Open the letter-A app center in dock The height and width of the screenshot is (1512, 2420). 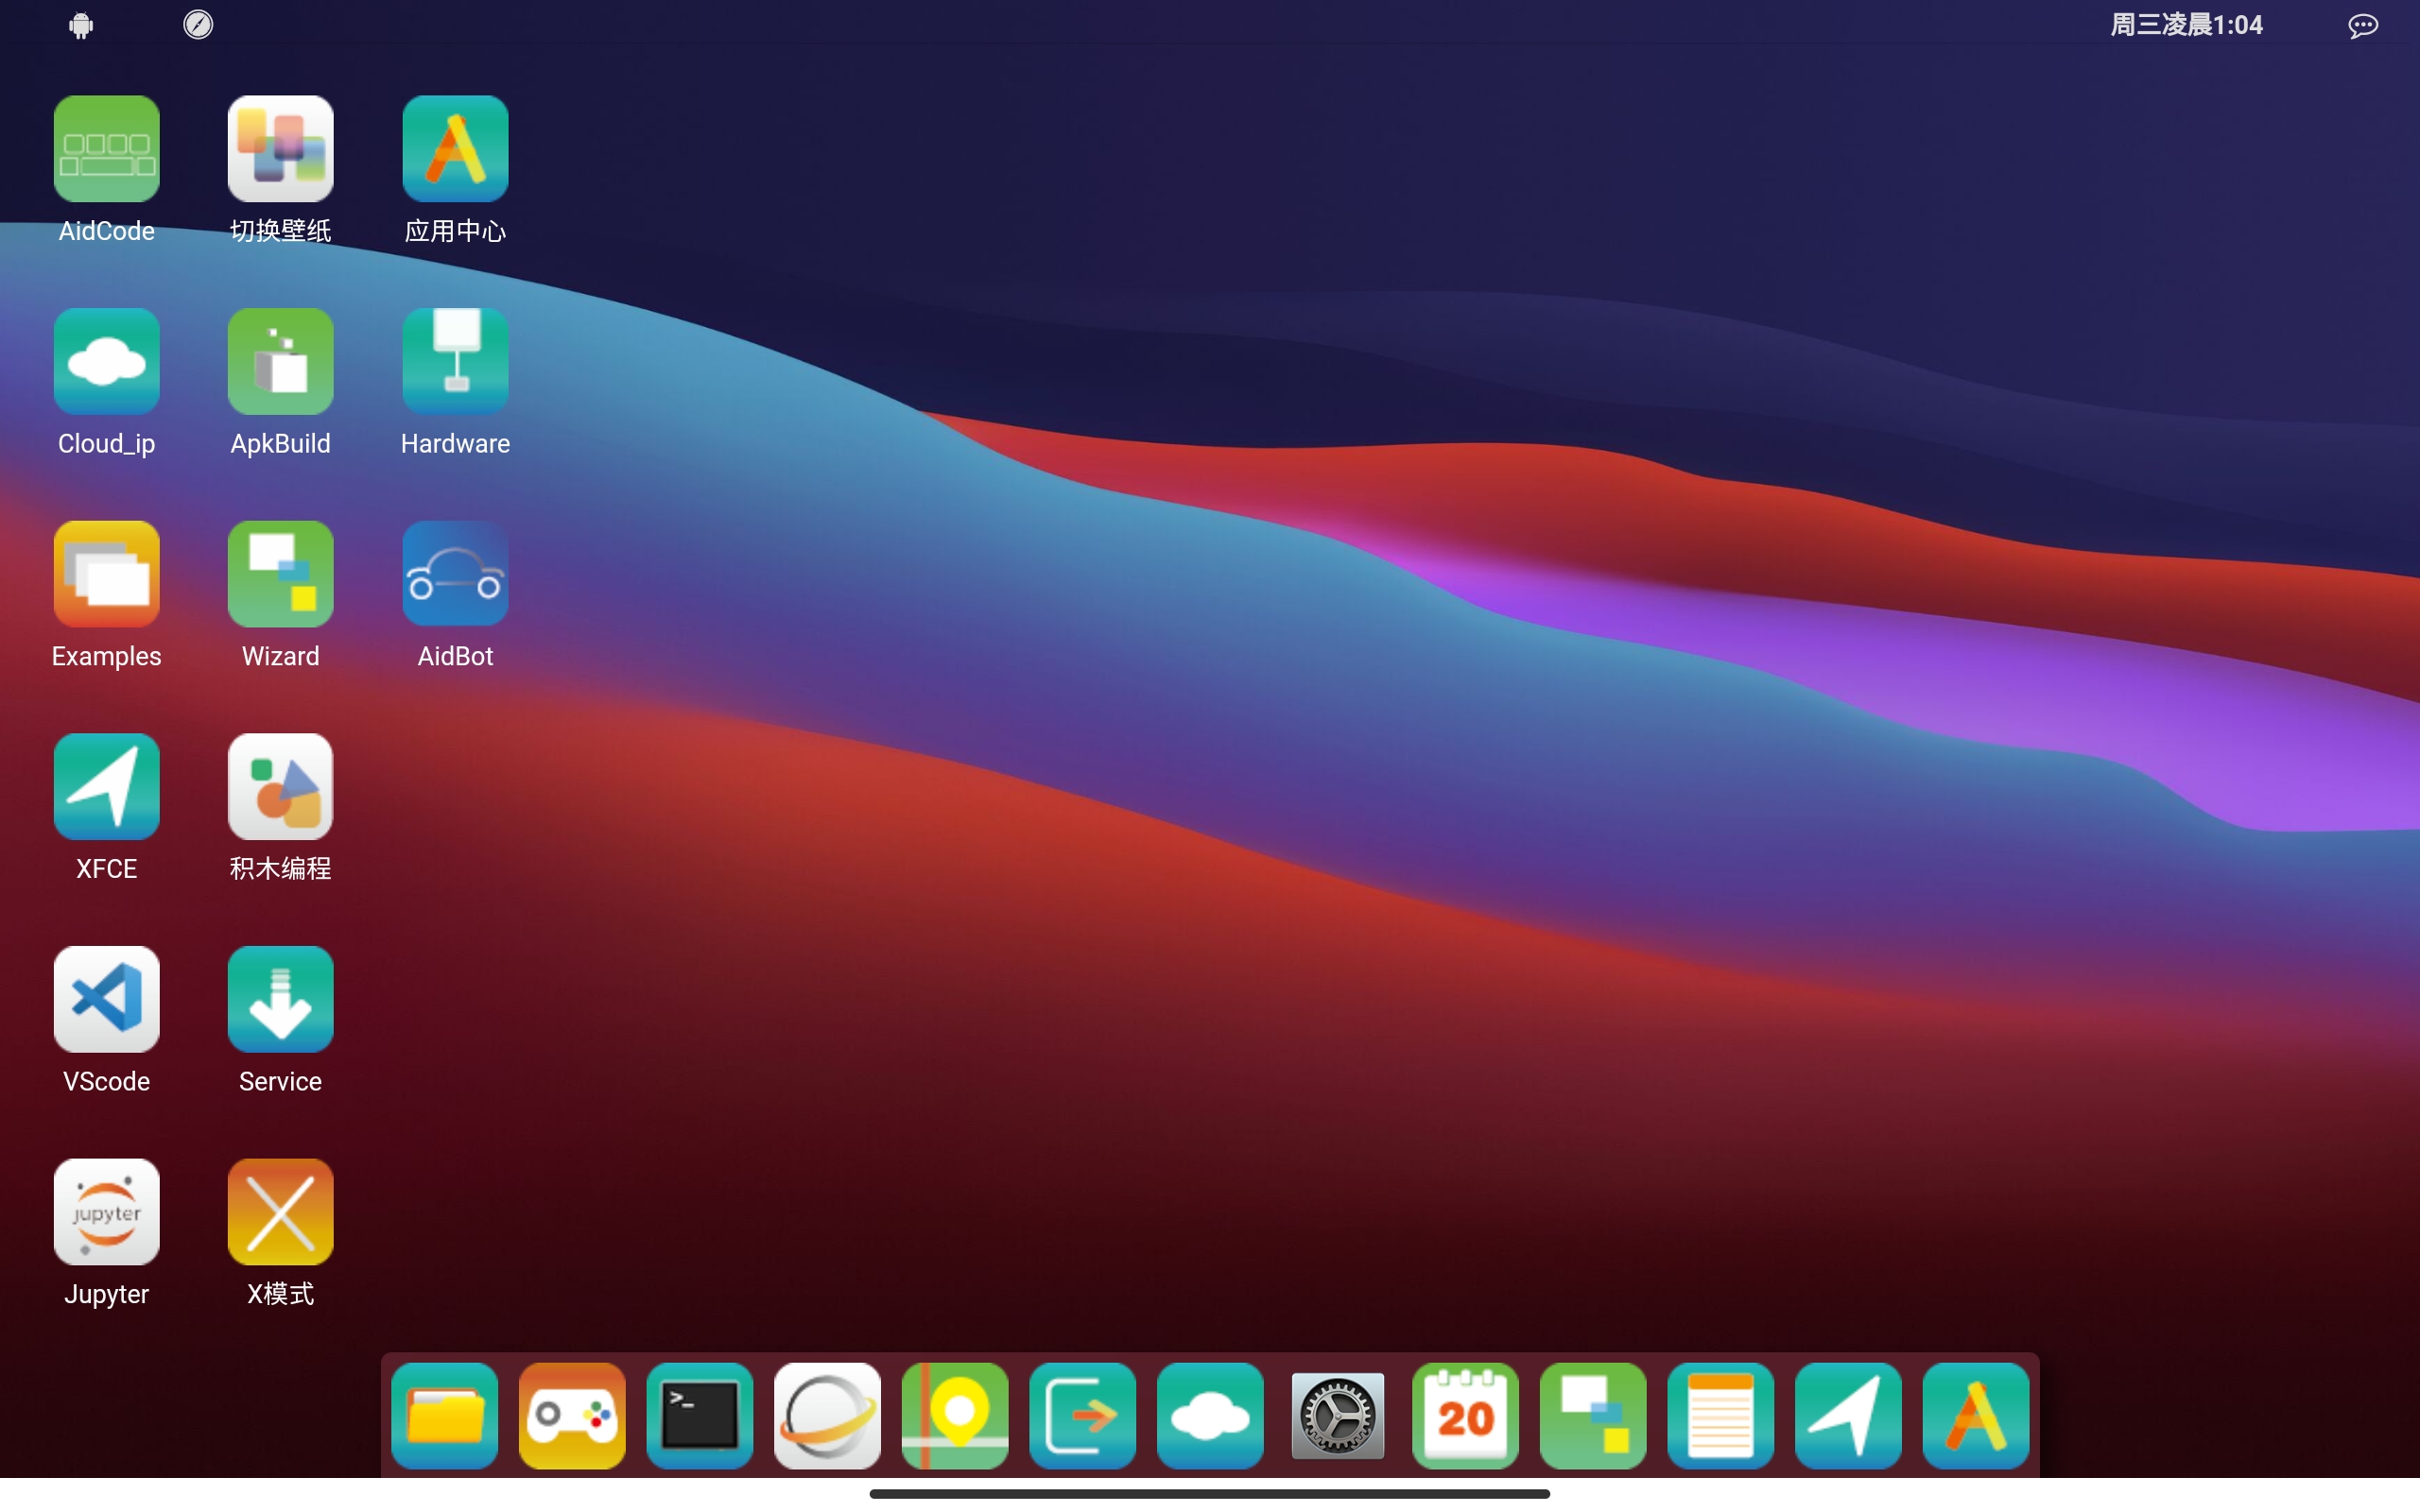pyautogui.click(x=1975, y=1416)
